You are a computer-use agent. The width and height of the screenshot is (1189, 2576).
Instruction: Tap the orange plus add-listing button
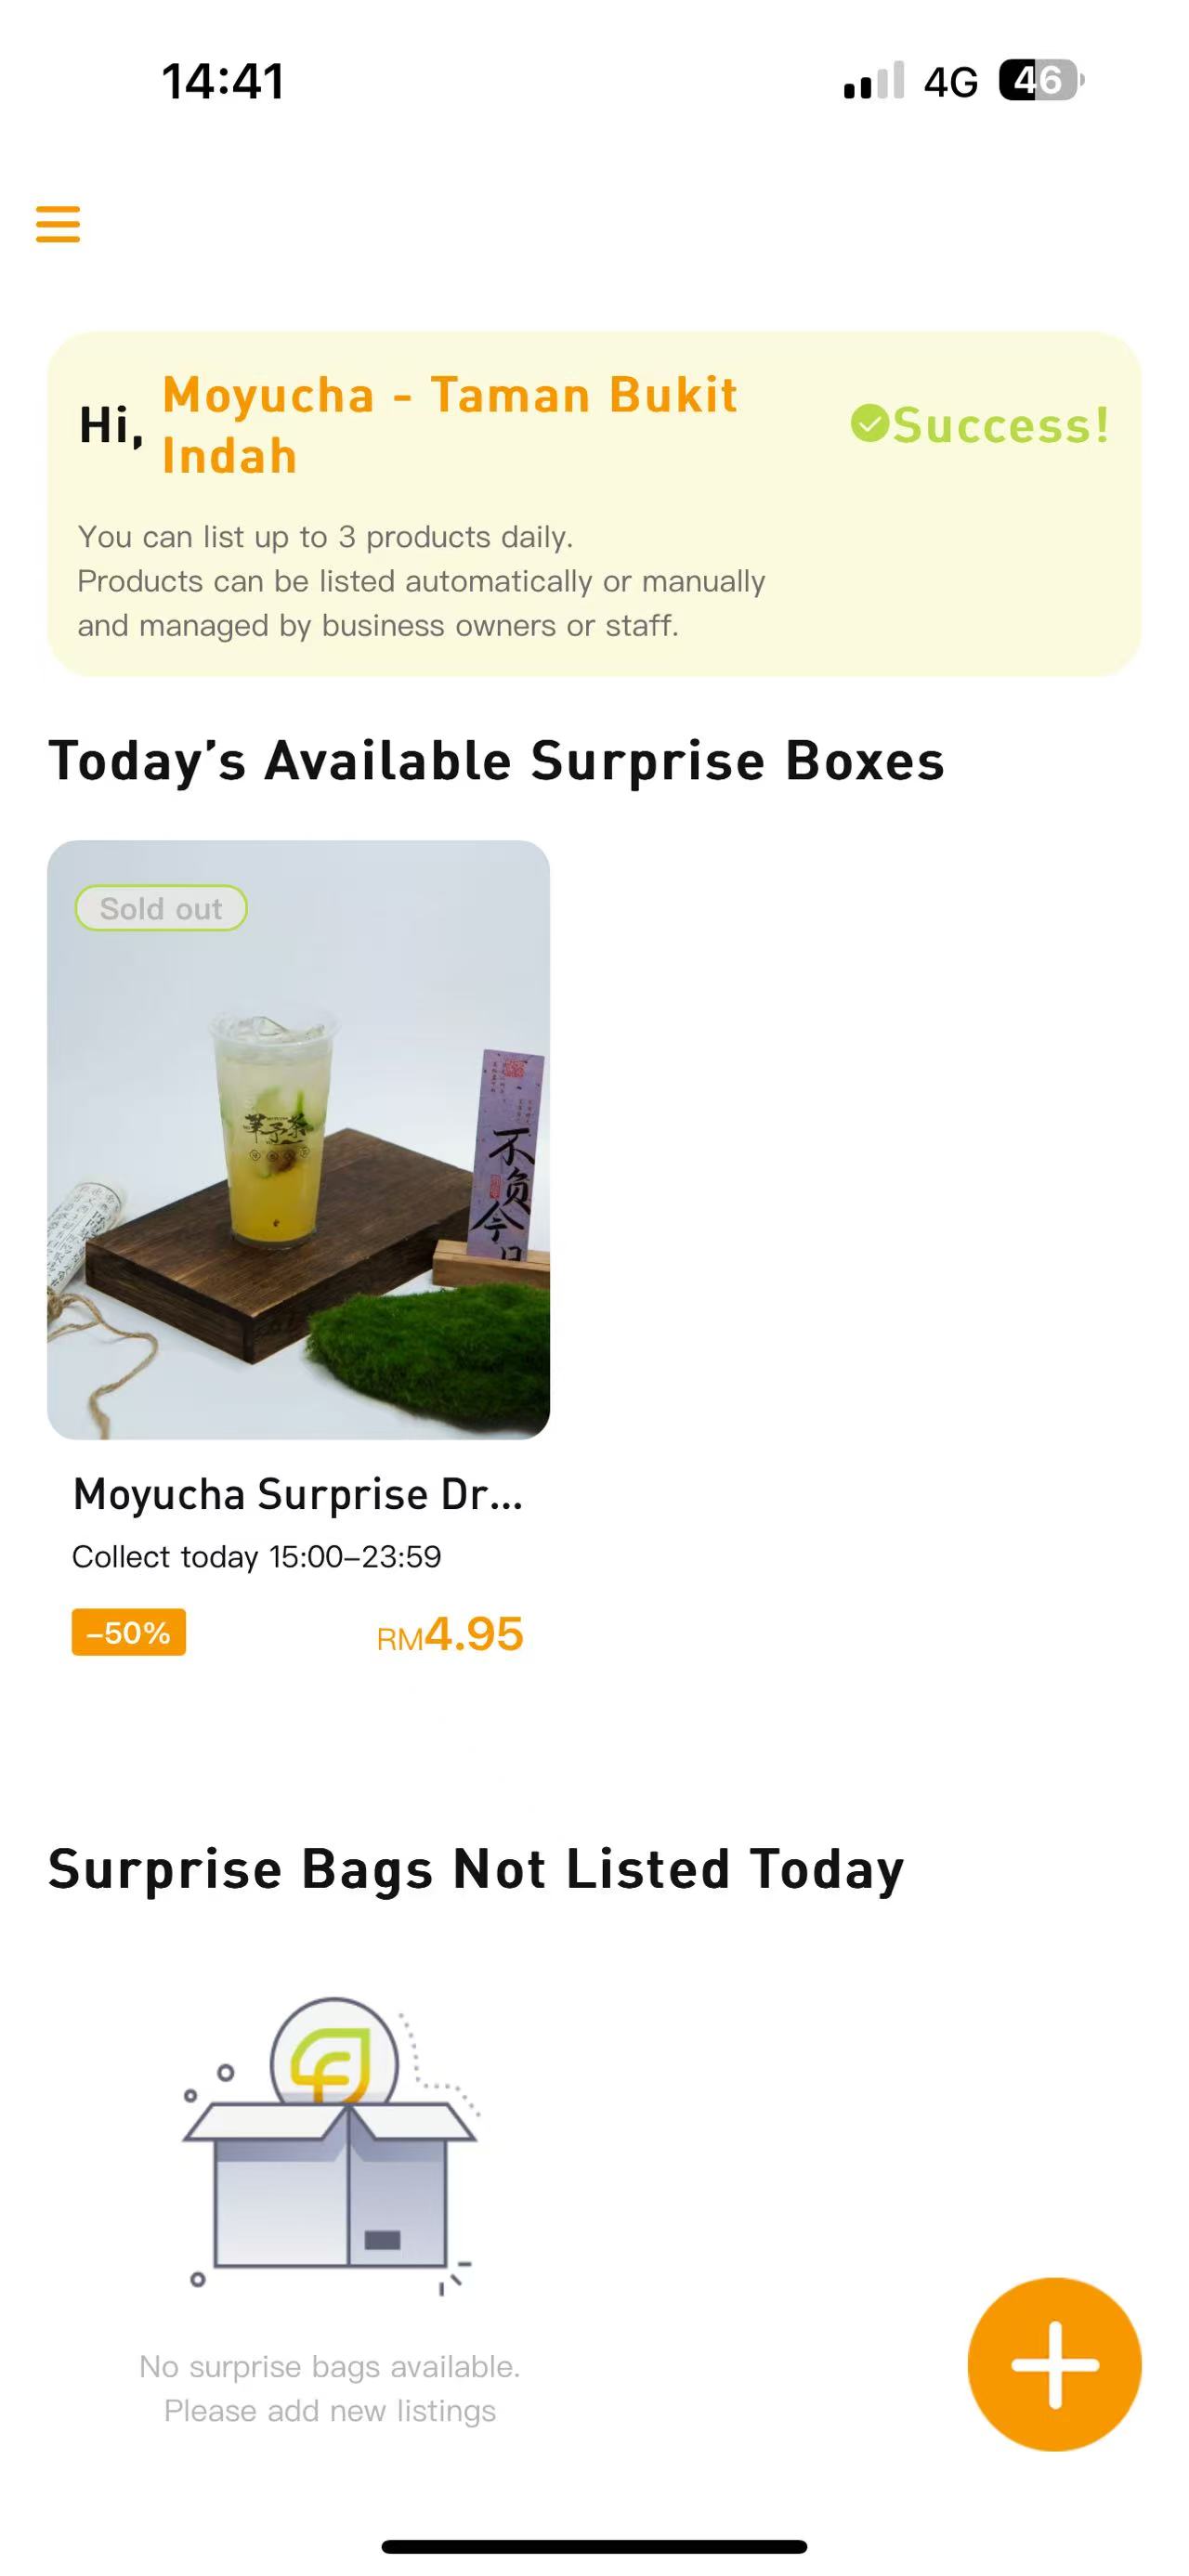point(1054,2364)
